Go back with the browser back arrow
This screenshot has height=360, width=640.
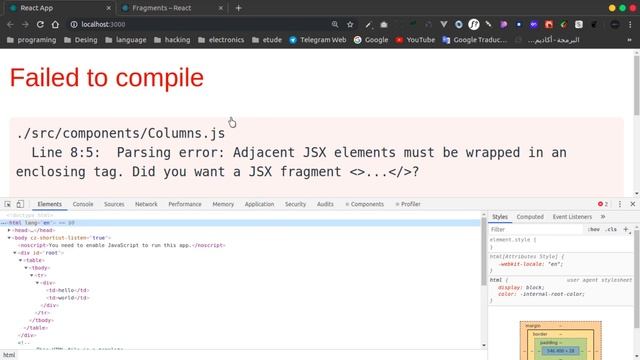click(10, 24)
